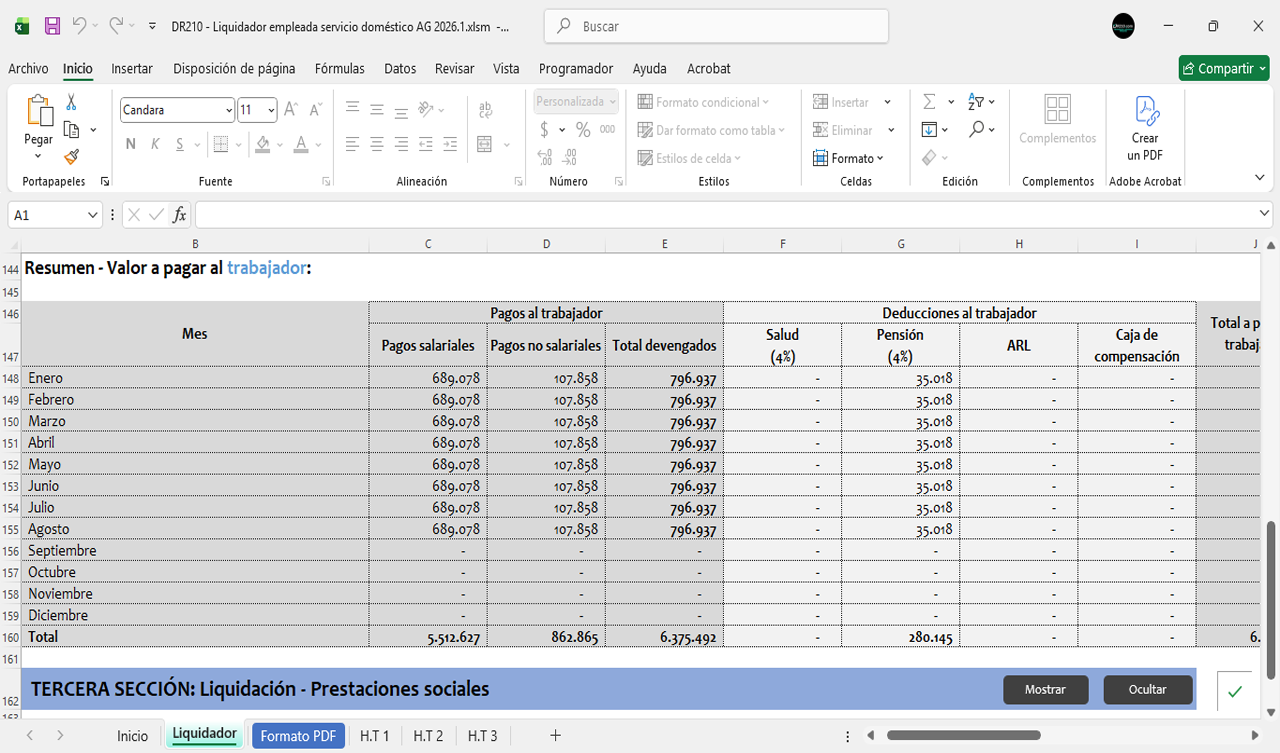The height and width of the screenshot is (753, 1280).
Task: Open the Candara font name dropdown
Action: [229, 110]
